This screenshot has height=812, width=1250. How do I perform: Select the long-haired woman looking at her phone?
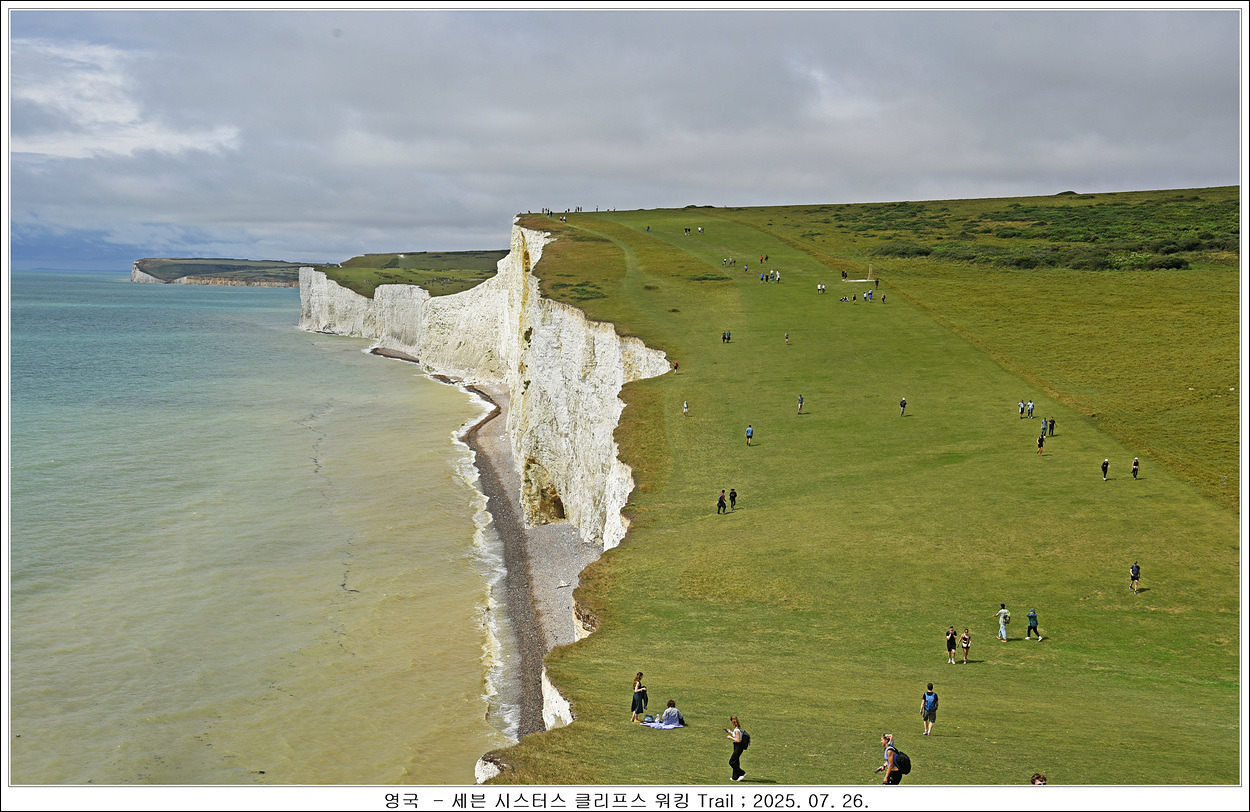(x=737, y=747)
